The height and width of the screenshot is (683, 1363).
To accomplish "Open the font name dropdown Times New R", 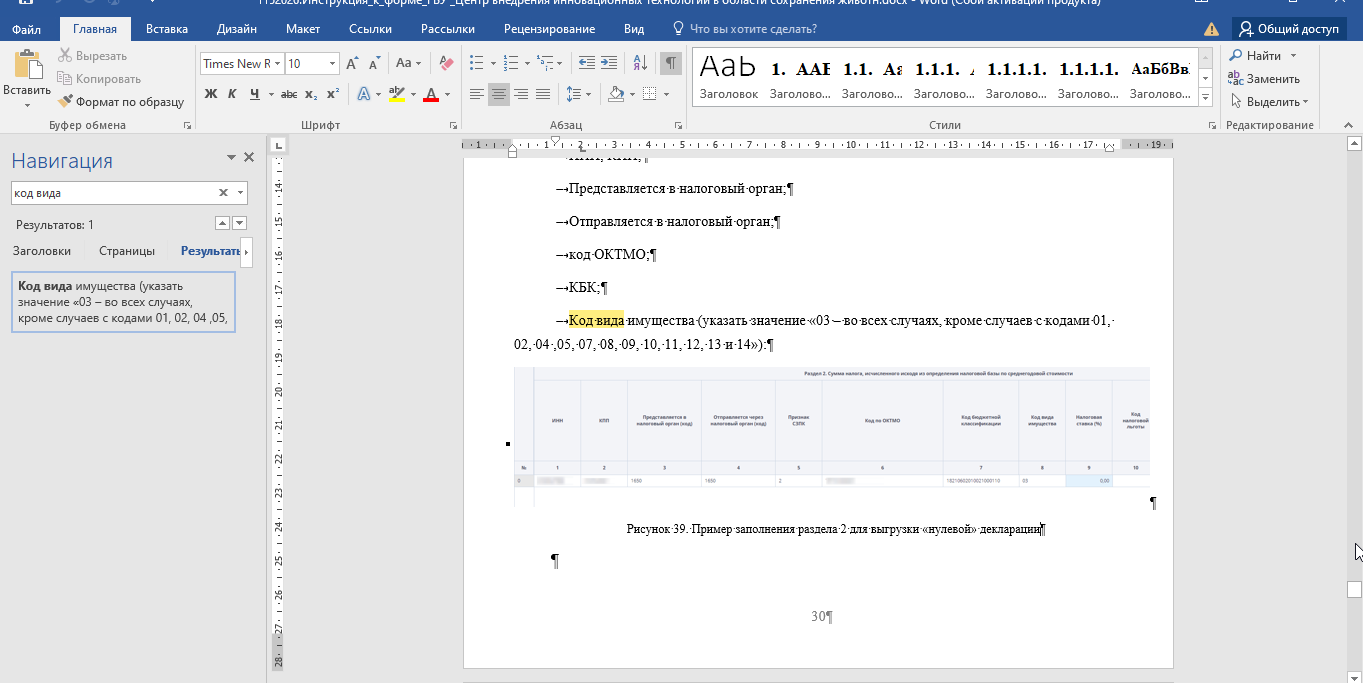I will [x=277, y=63].
